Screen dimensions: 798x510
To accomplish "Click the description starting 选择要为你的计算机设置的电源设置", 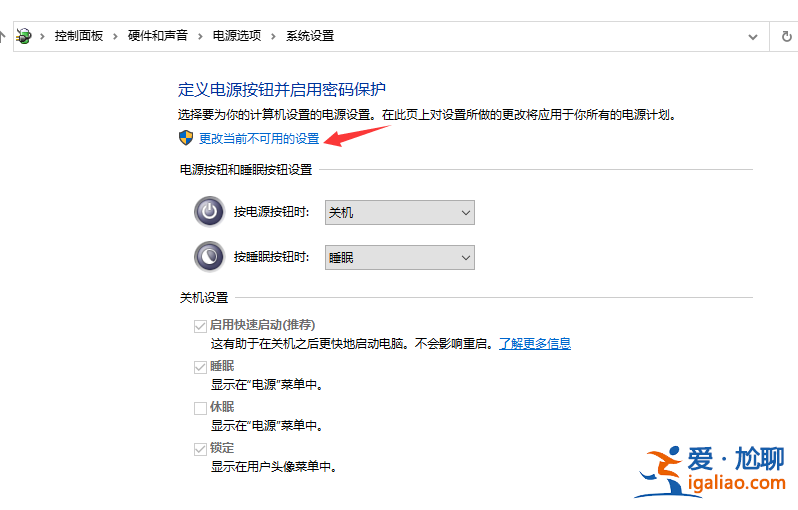I will click(427, 115).
